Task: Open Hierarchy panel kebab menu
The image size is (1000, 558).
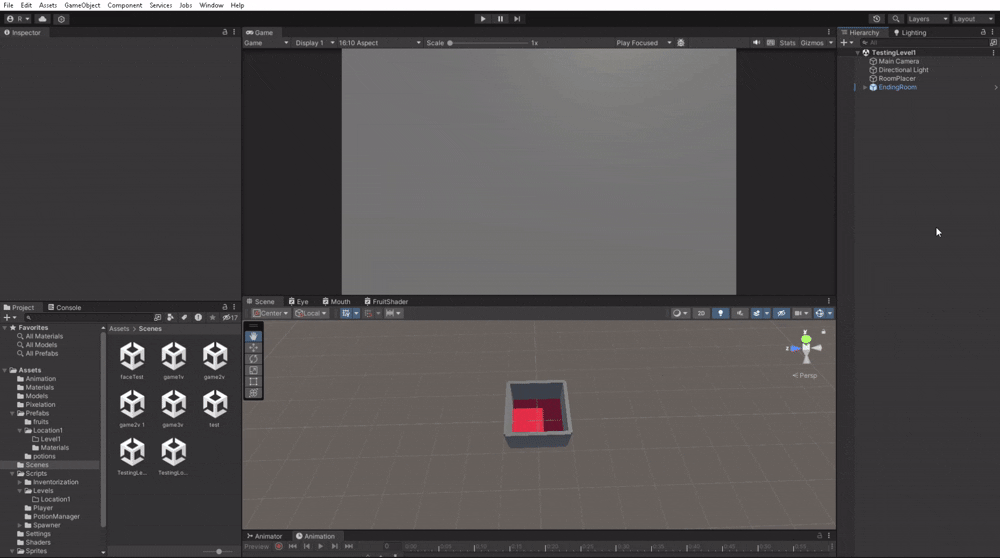Action: coord(992,32)
